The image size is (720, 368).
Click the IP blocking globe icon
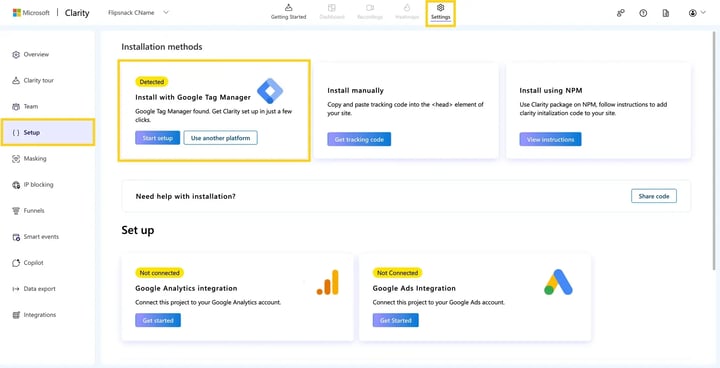pos(16,185)
